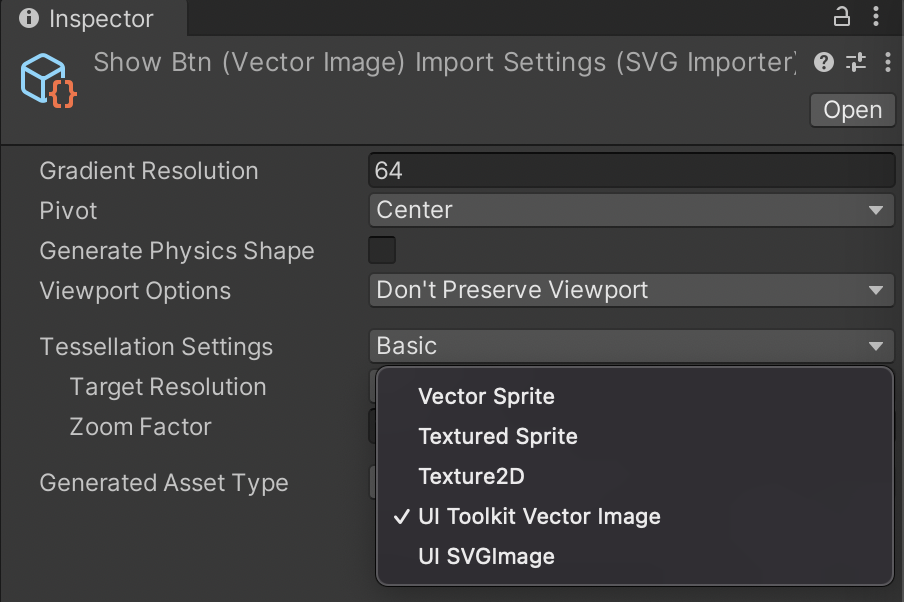Open the help reference icon

[824, 63]
